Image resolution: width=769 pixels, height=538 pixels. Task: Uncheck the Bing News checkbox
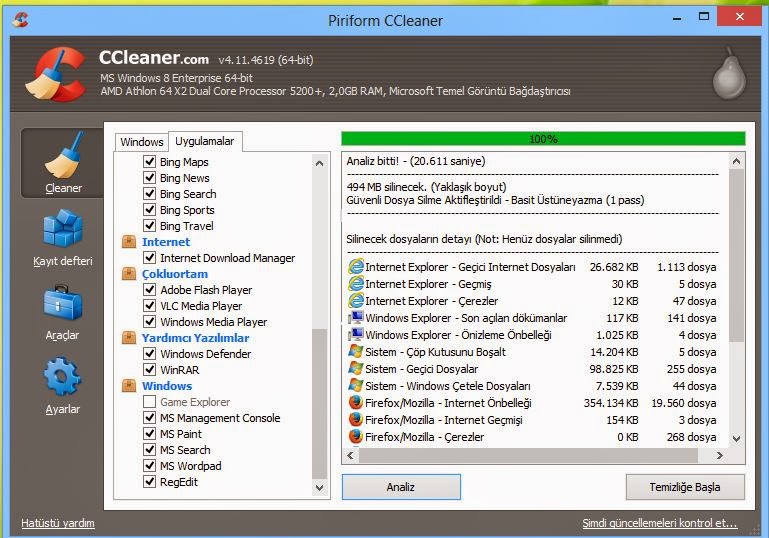[x=150, y=178]
